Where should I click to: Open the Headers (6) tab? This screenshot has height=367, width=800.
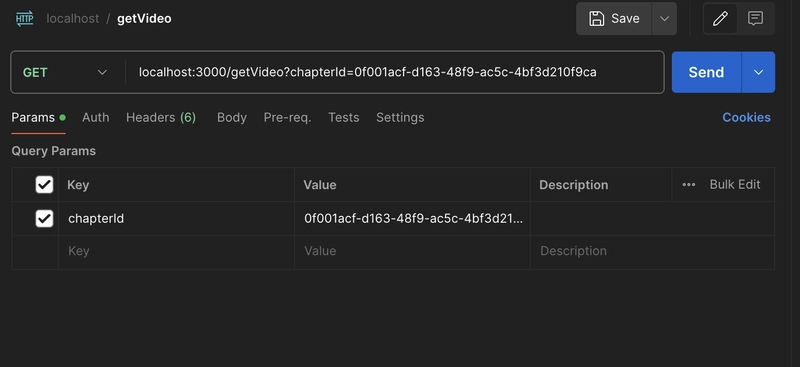(x=161, y=117)
